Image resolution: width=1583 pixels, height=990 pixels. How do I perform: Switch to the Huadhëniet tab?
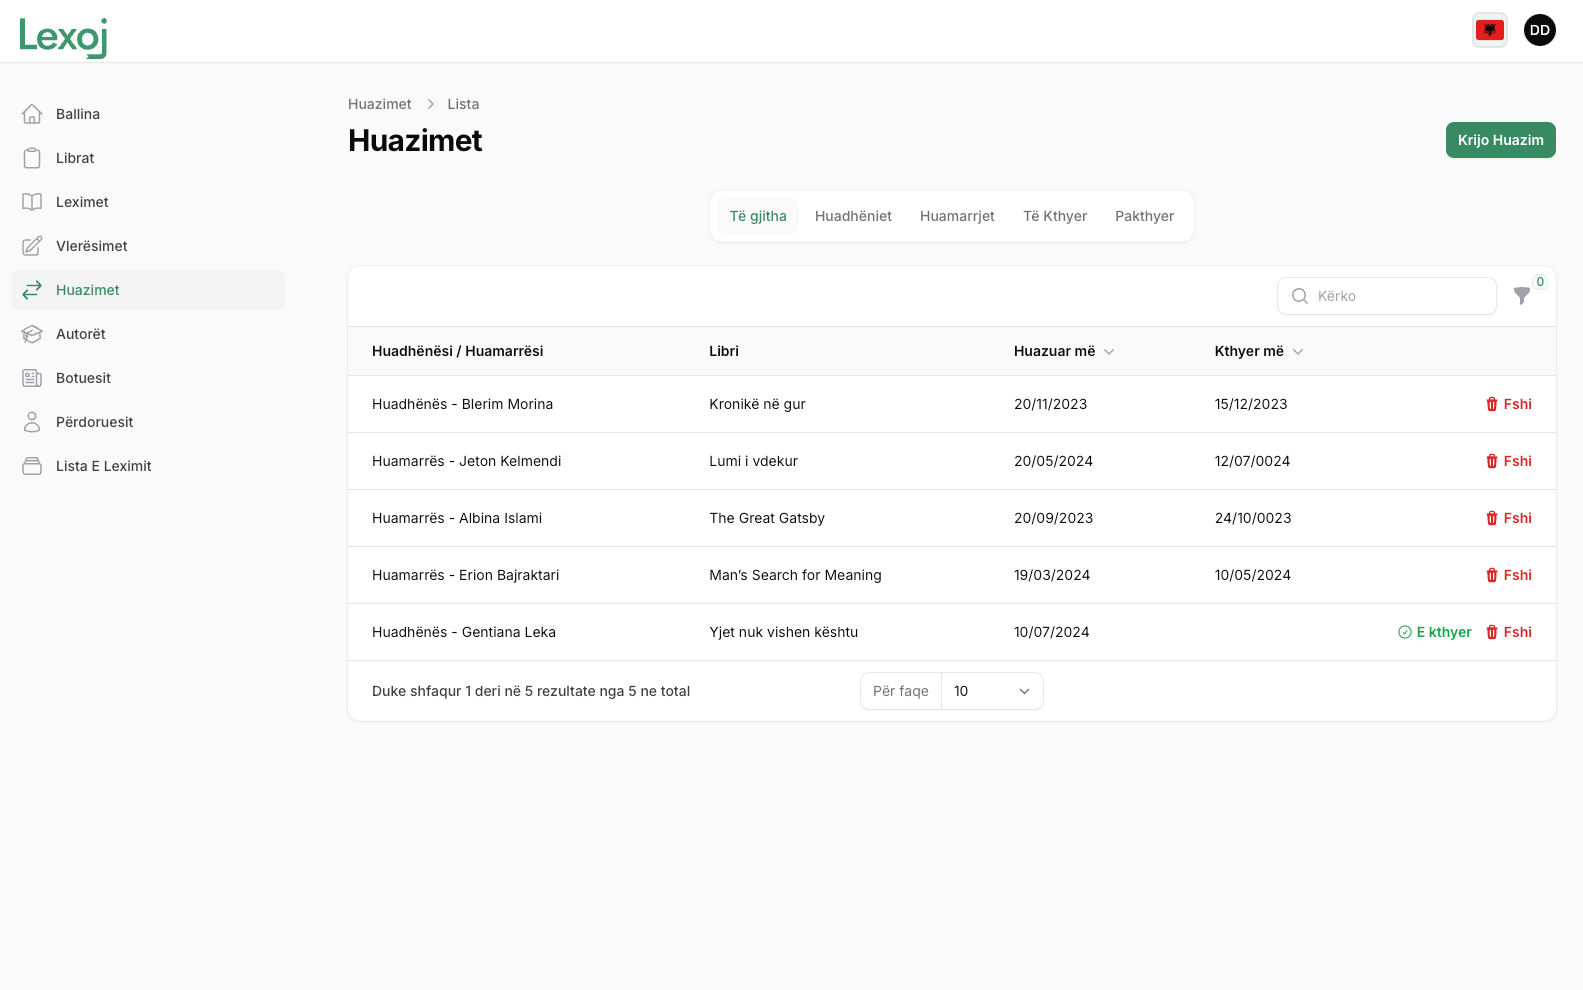(853, 216)
